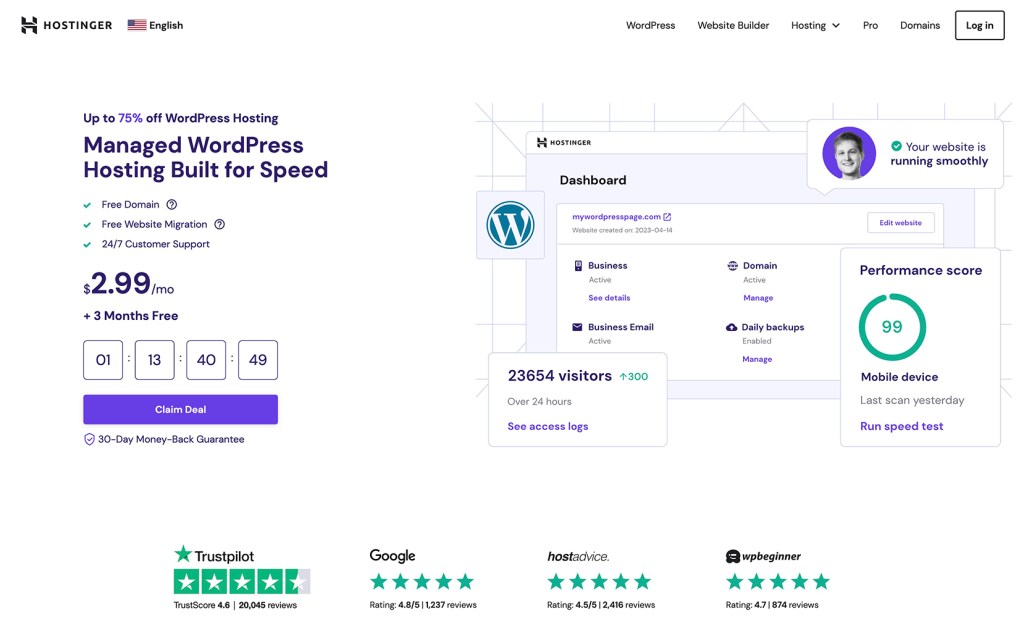Click the US flag language icon

click(136, 25)
